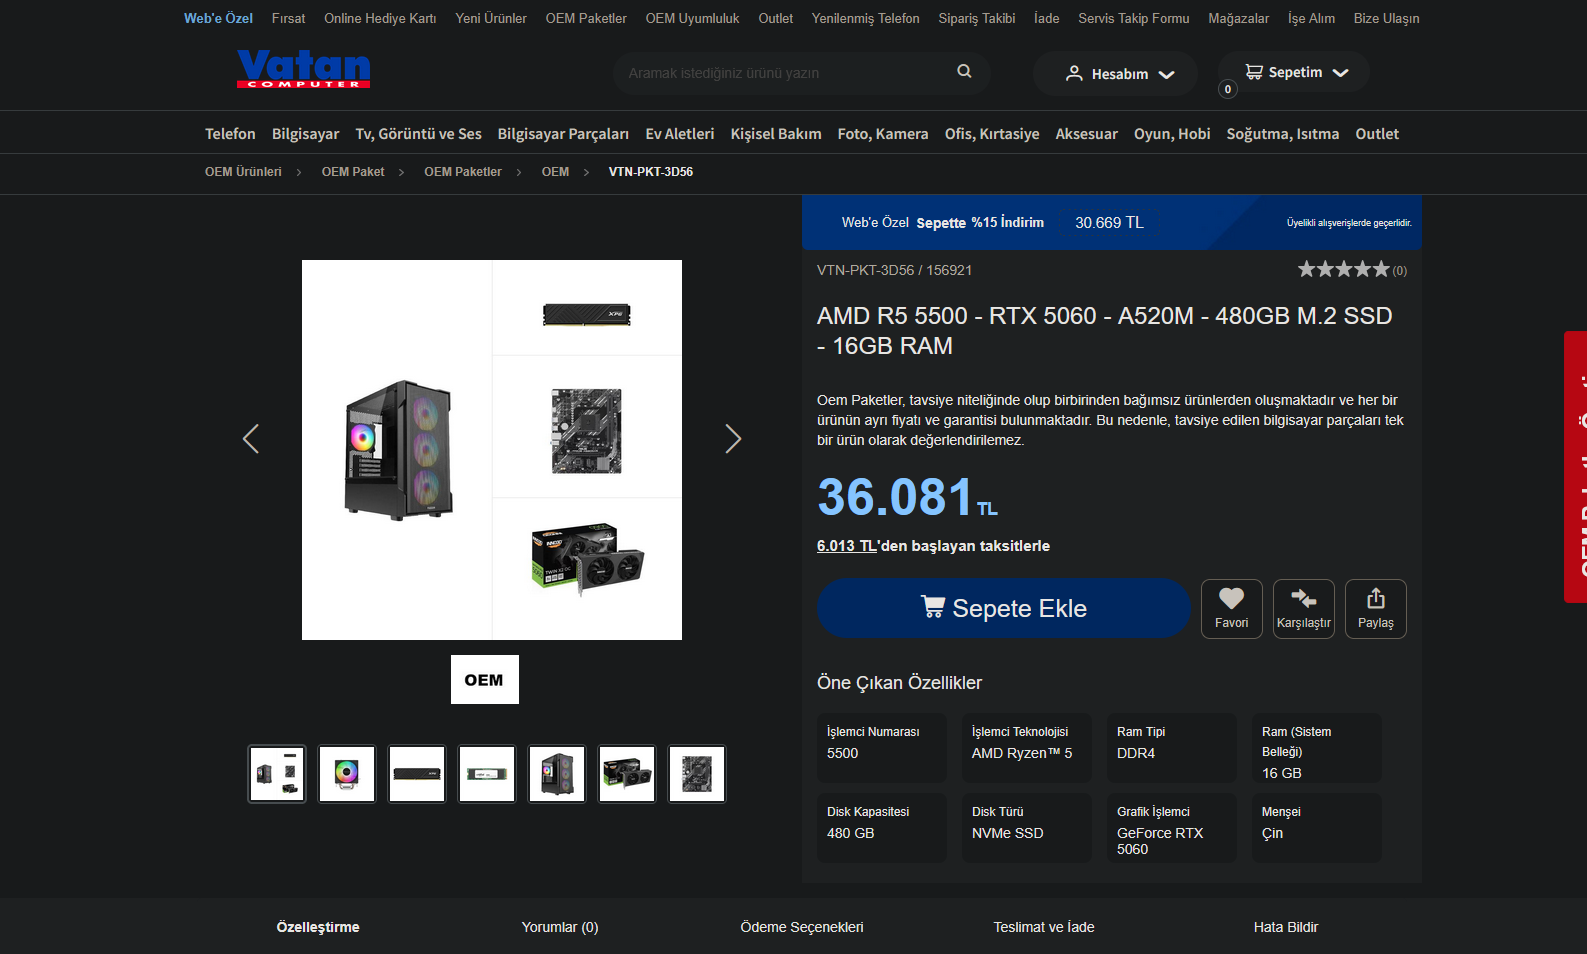Open the Yenilenmiş Telefon link
The width and height of the screenshot is (1587, 954).
pyautogui.click(x=866, y=18)
